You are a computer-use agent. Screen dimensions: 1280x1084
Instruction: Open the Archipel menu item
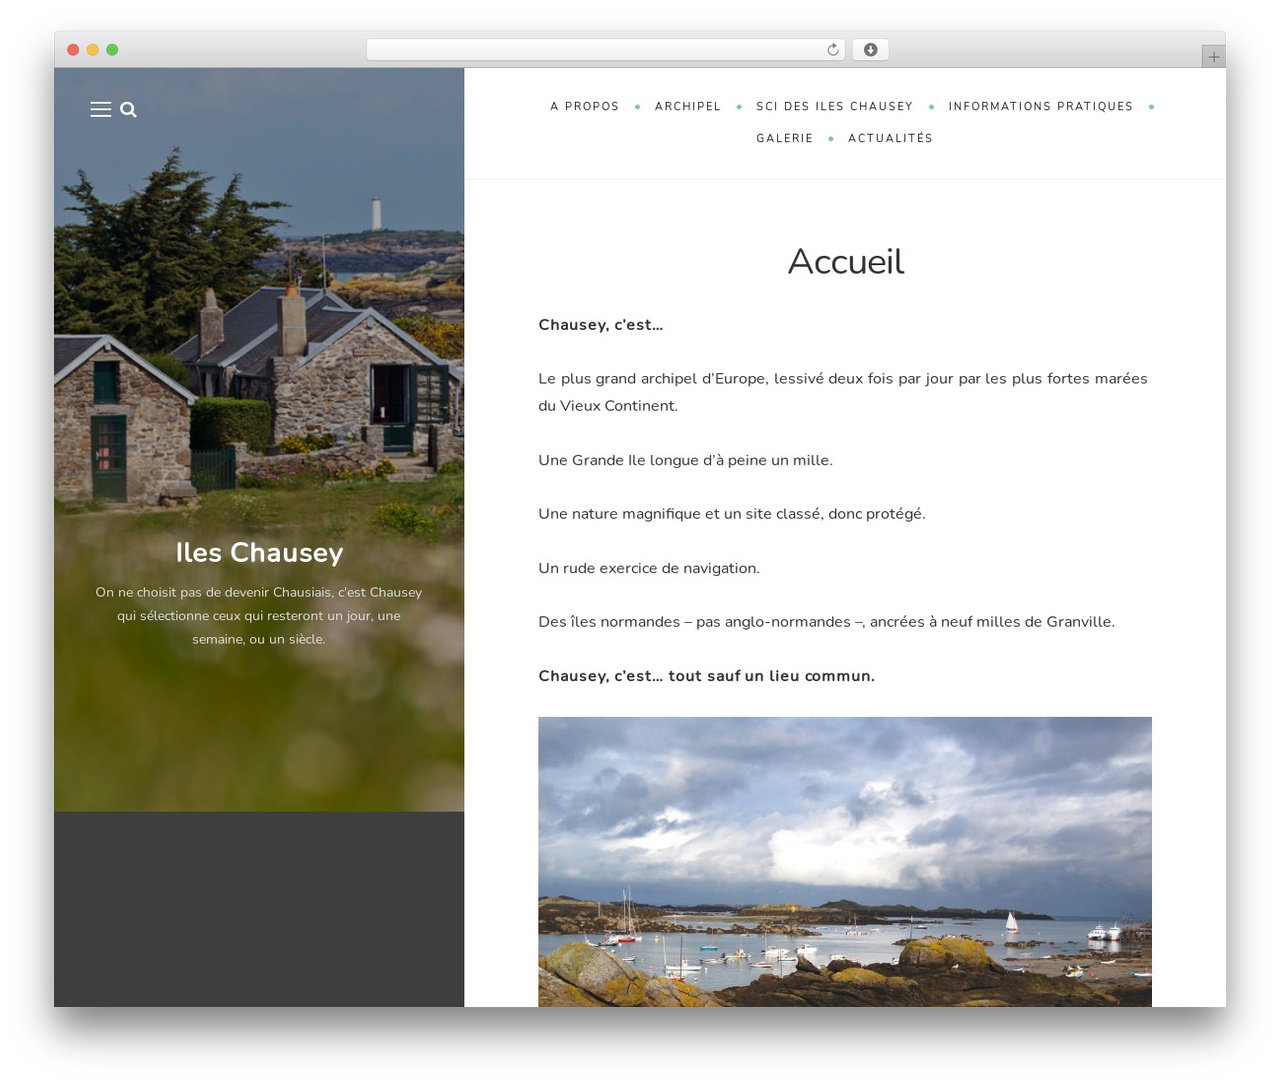pyautogui.click(x=688, y=106)
